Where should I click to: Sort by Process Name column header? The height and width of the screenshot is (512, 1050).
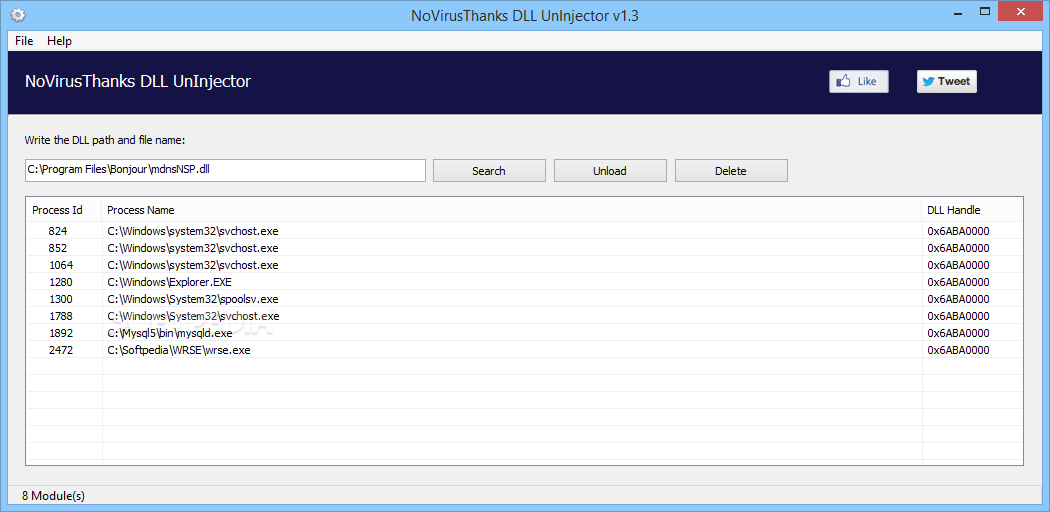(512, 210)
